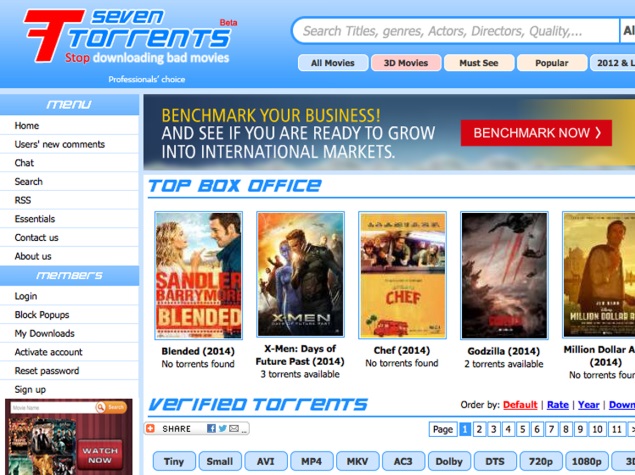Click the magnifier icon in the movie ad
This screenshot has height=475, width=635.
click(100, 407)
